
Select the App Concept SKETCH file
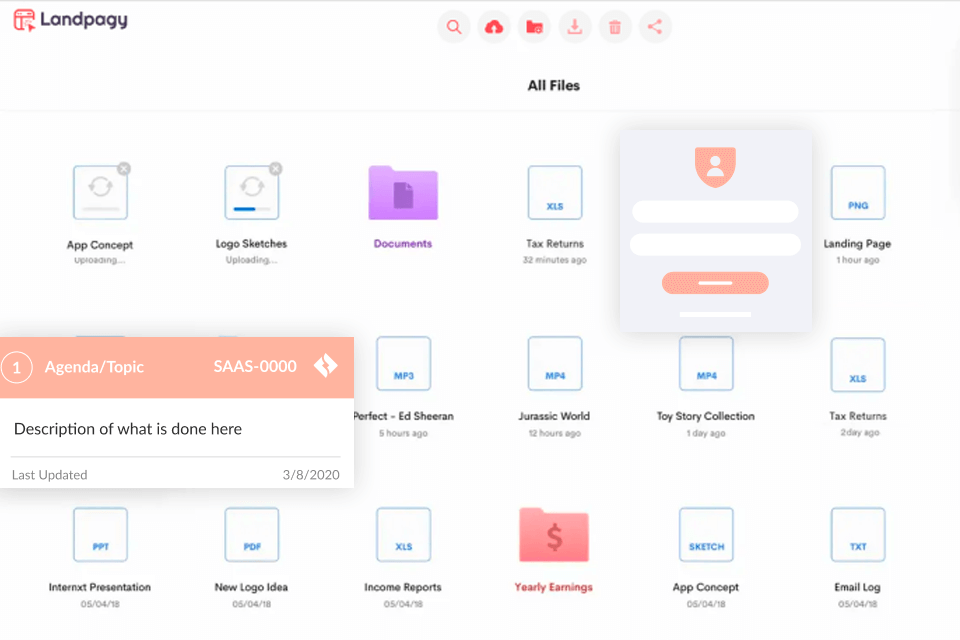pos(706,535)
